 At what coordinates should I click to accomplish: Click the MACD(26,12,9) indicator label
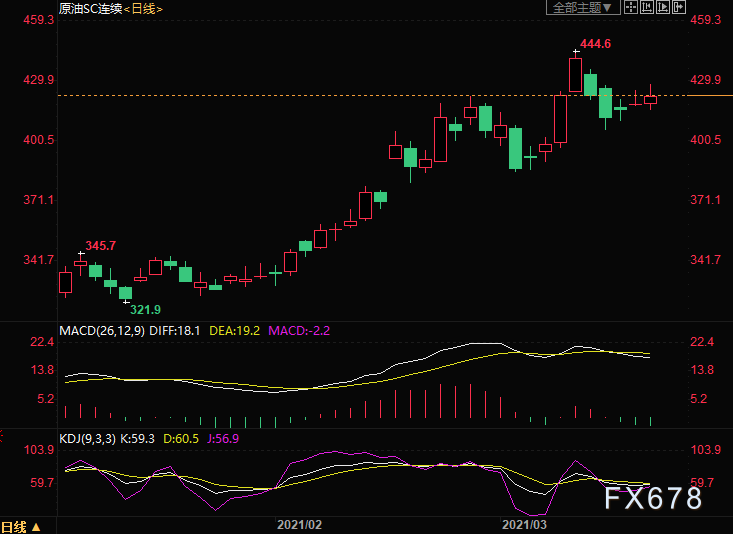point(102,331)
